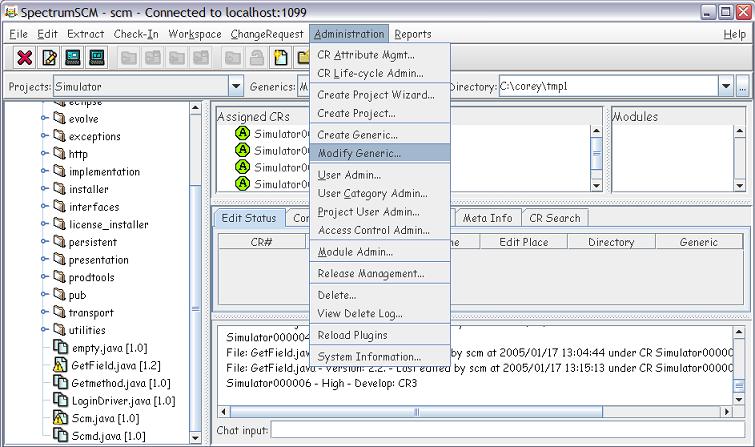Open the Projects dropdown arrow
Screen dimensions: 755x447
point(235,87)
